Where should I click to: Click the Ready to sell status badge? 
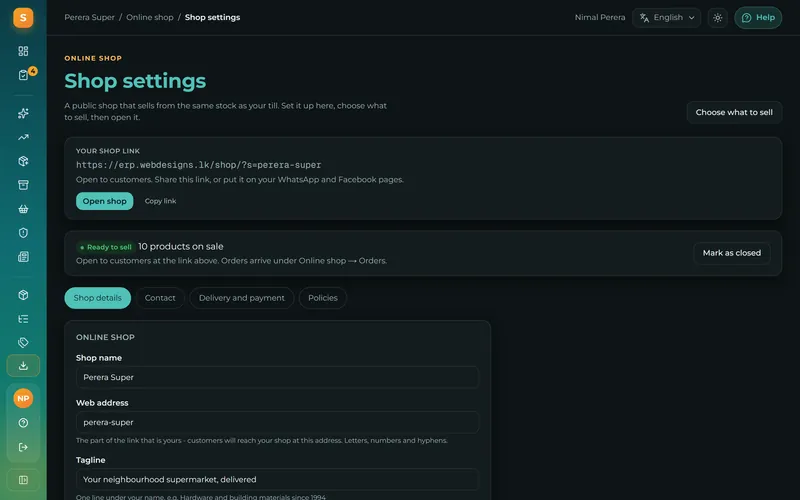(106, 247)
